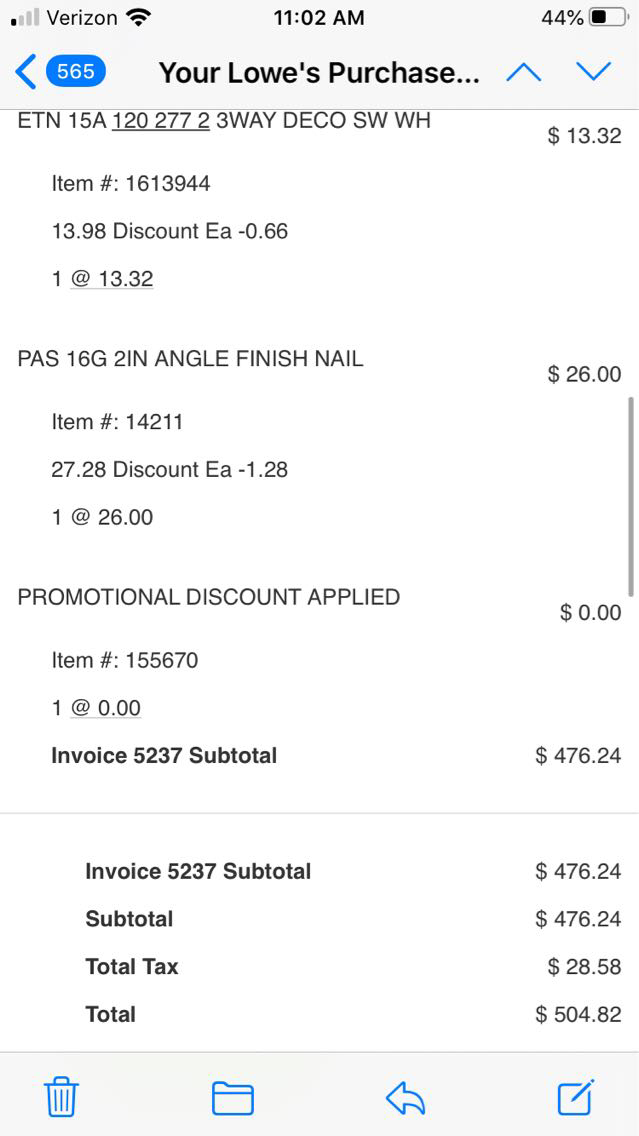Screen dimensions: 639x1136
Task: Tap the 565 unread mailbox badge
Action: (x=76, y=72)
